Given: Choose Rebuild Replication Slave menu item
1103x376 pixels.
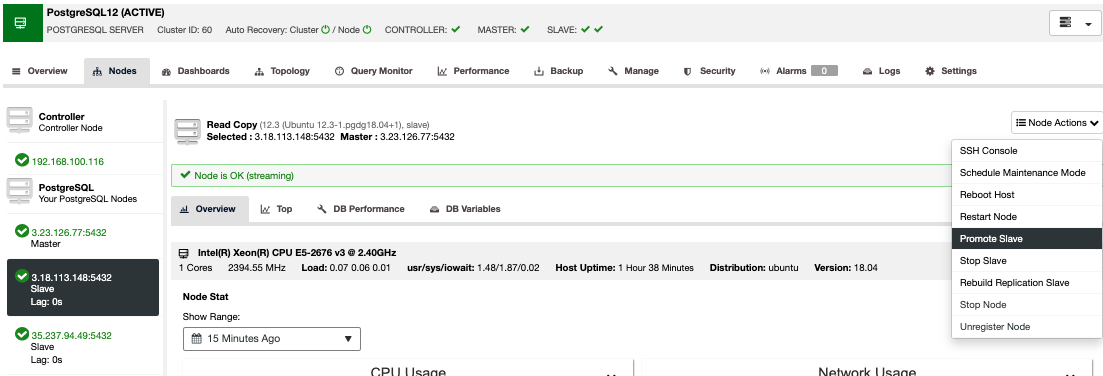Looking at the screenshot, I should click(x=1026, y=283).
